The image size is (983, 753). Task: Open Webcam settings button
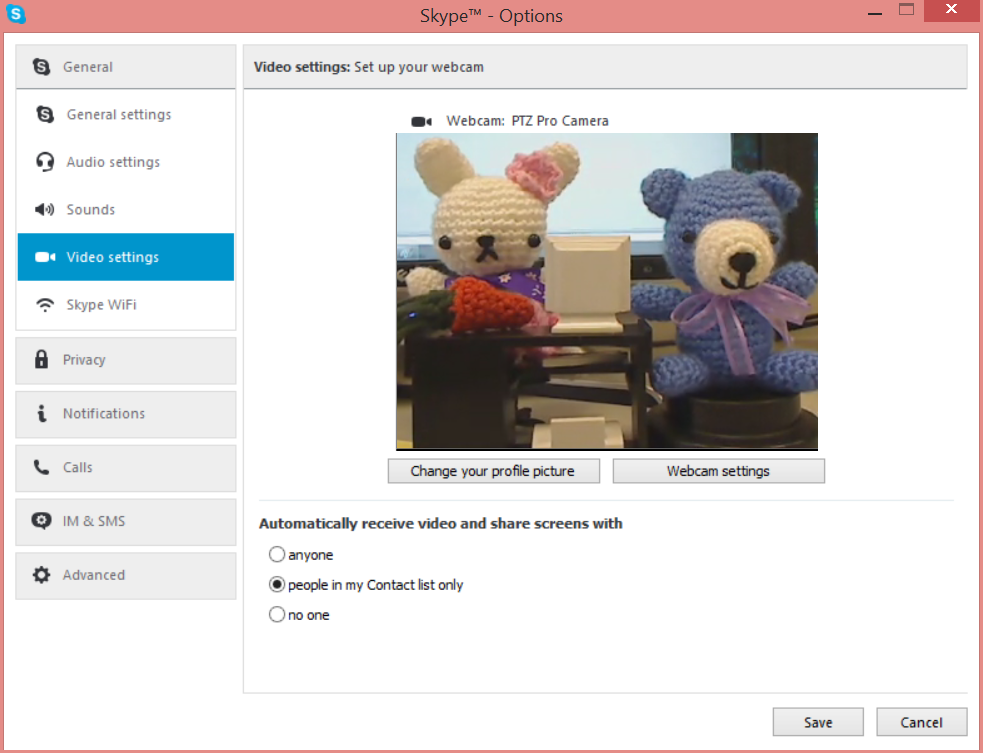(x=718, y=471)
